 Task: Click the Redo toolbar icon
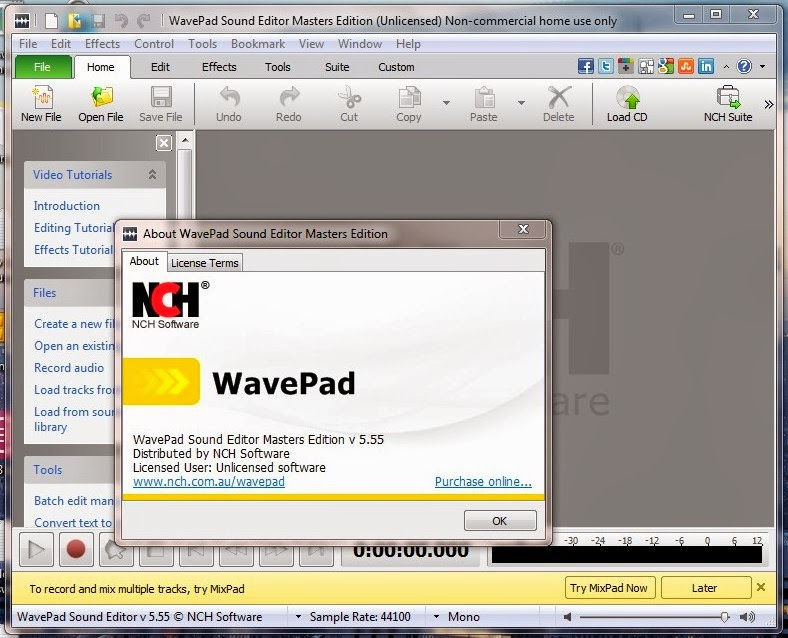pyautogui.click(x=289, y=104)
